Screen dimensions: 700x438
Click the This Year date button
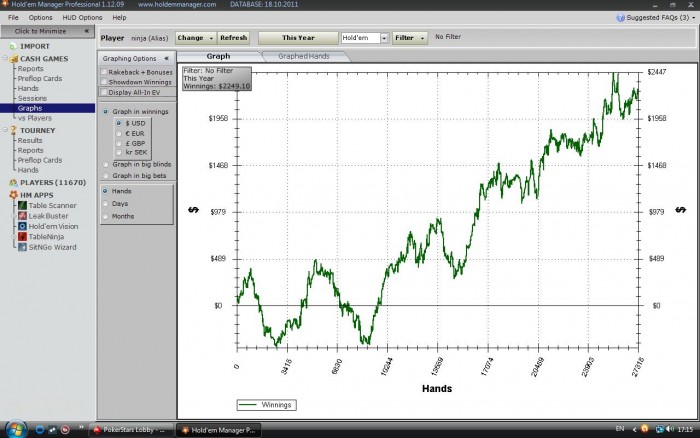pyautogui.click(x=298, y=38)
